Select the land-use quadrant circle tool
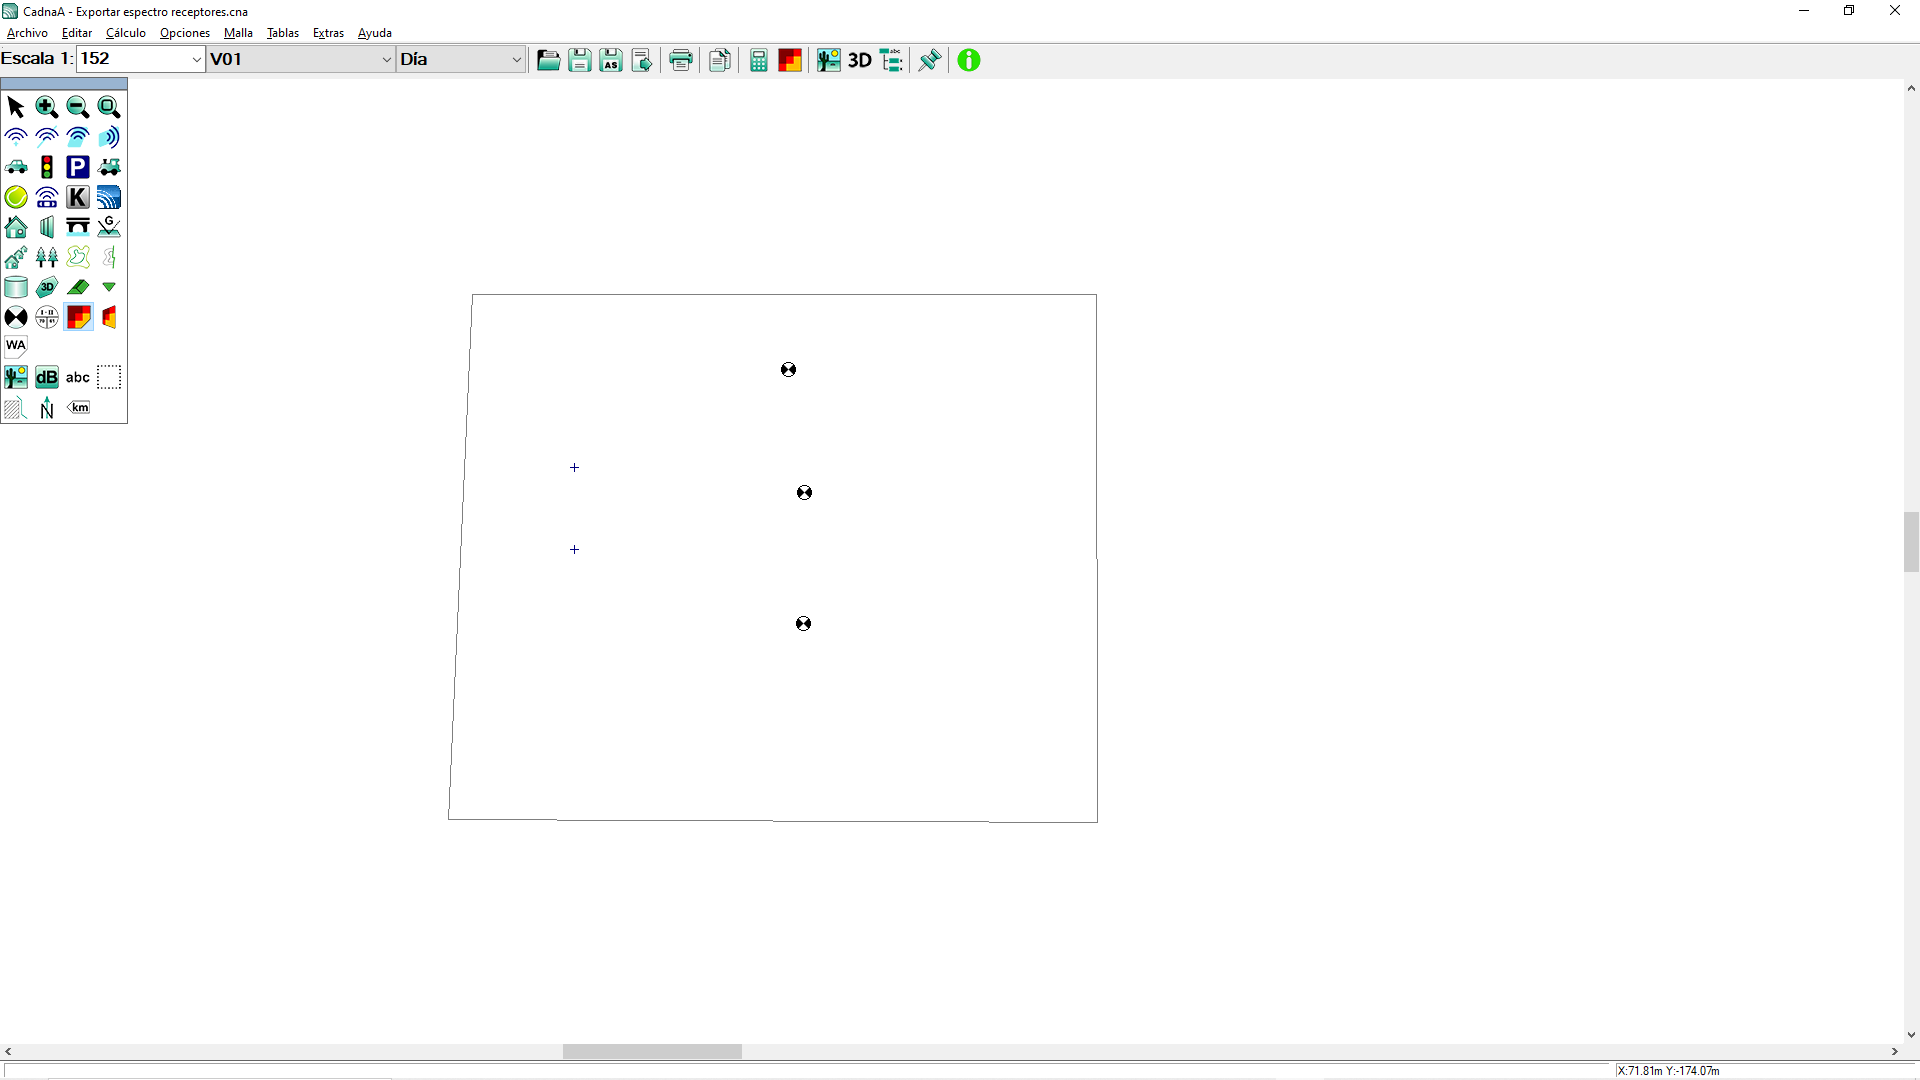The width and height of the screenshot is (1920, 1080). (x=47, y=317)
